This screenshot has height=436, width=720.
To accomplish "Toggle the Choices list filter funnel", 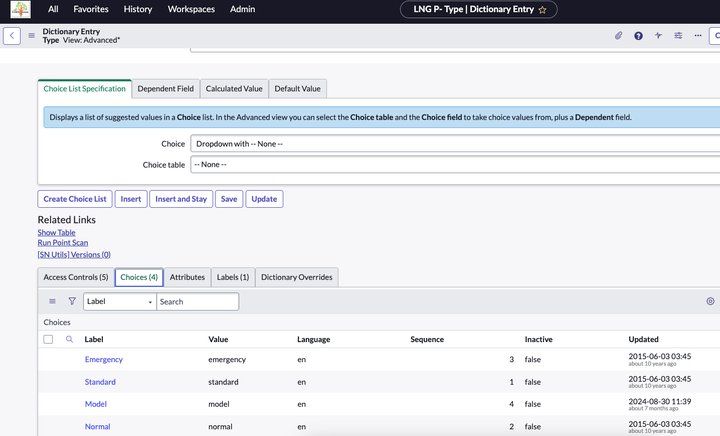I will [72, 302].
